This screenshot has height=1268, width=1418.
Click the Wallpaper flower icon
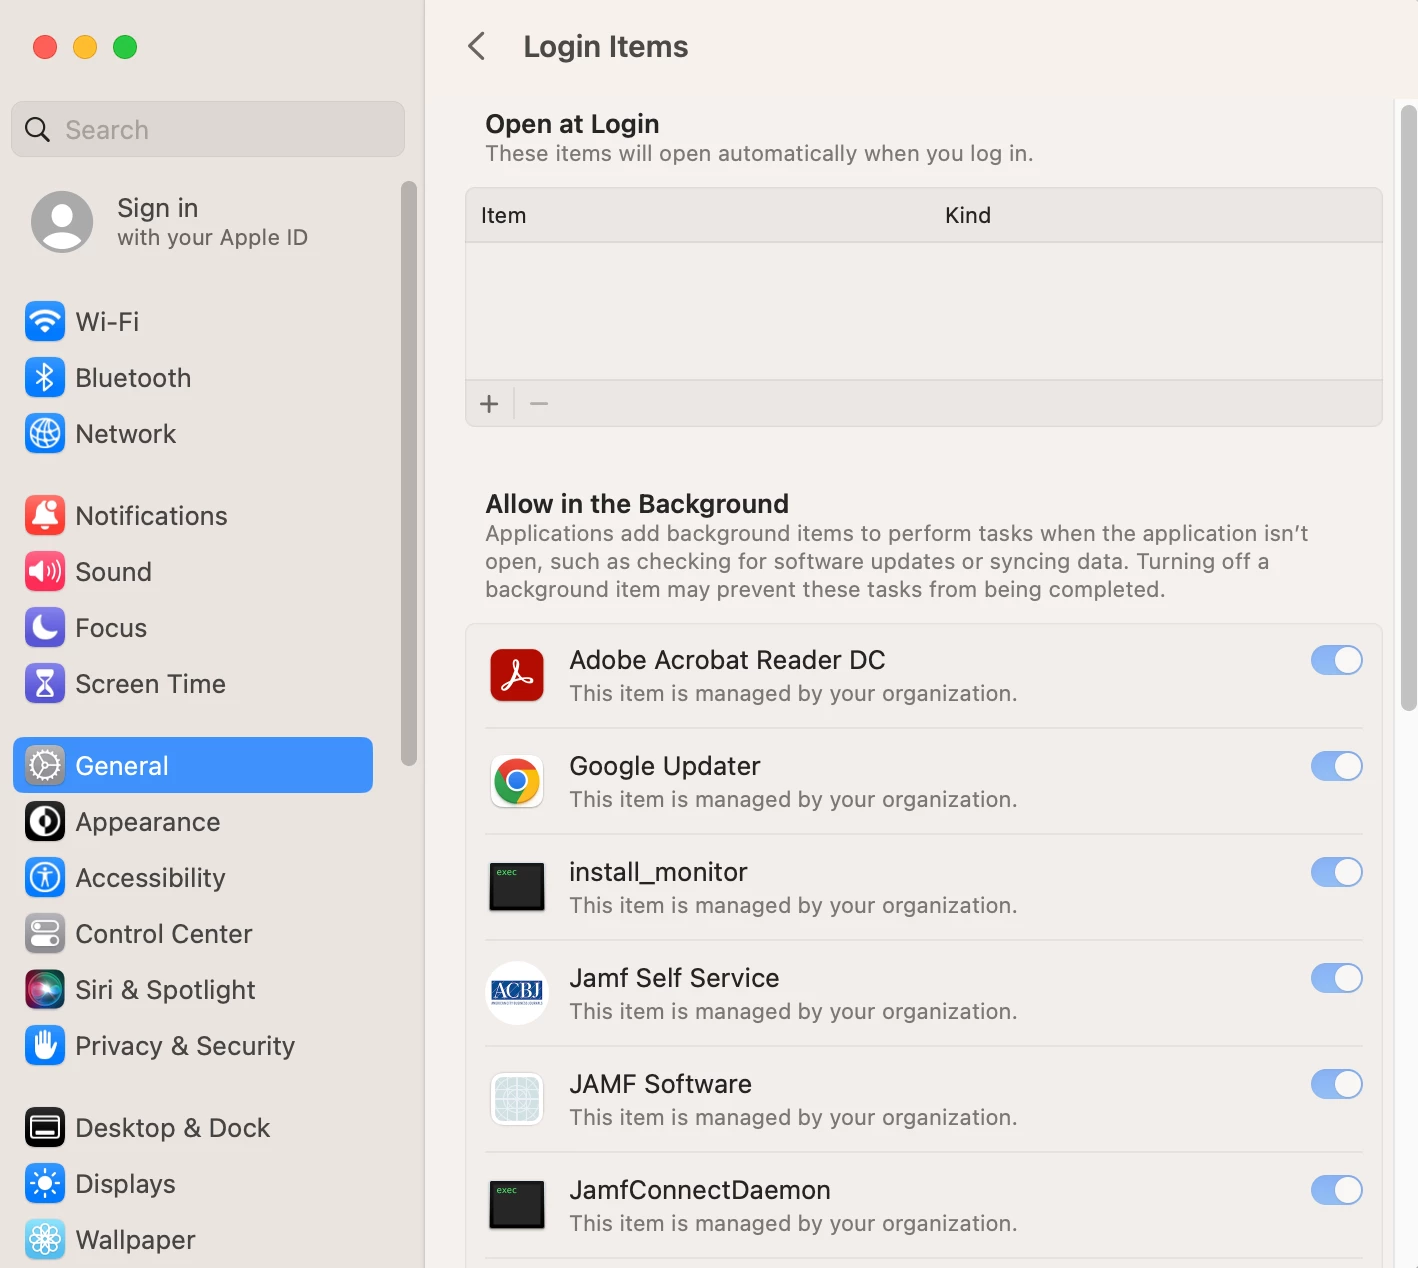[45, 1240]
